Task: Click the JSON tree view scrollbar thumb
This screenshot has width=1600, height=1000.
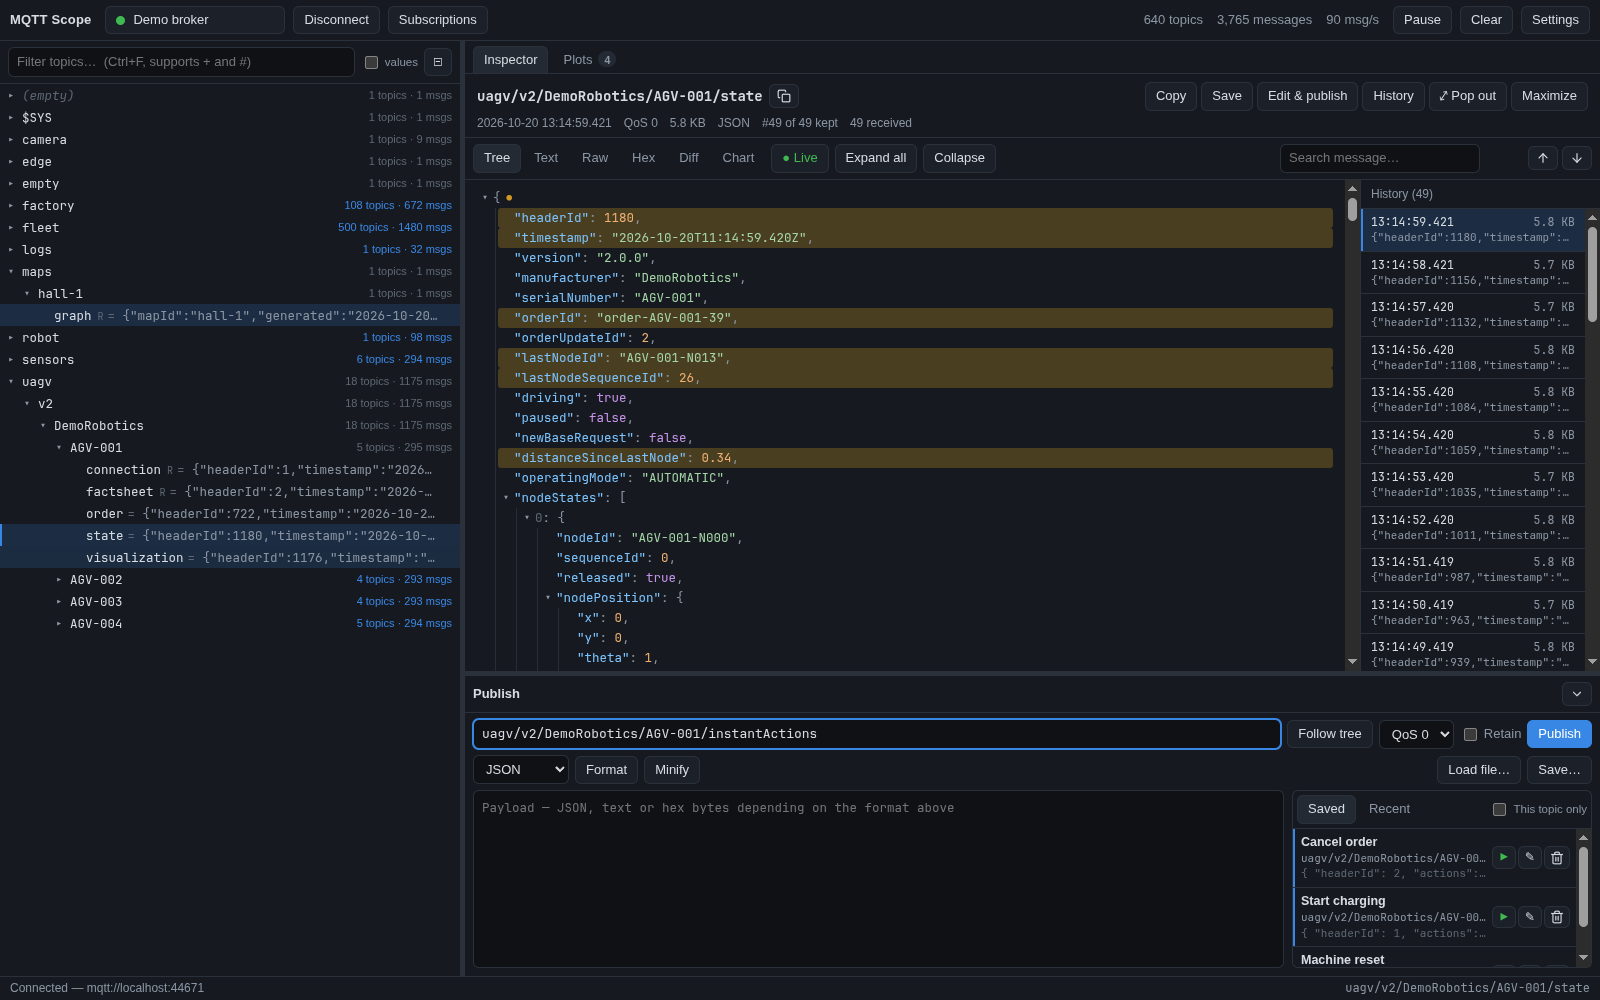Action: (x=1352, y=209)
